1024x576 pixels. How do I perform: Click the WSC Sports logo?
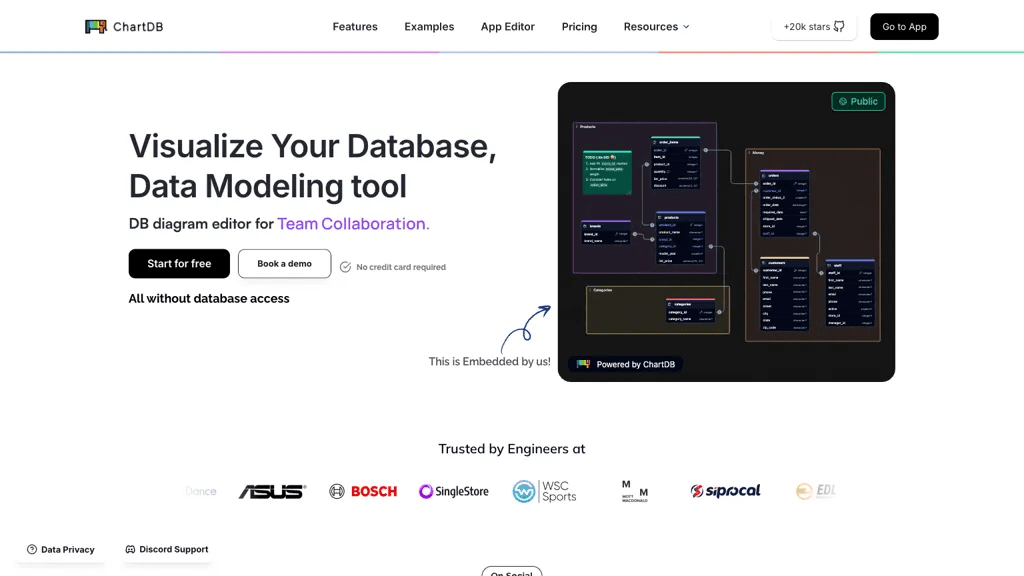(544, 491)
